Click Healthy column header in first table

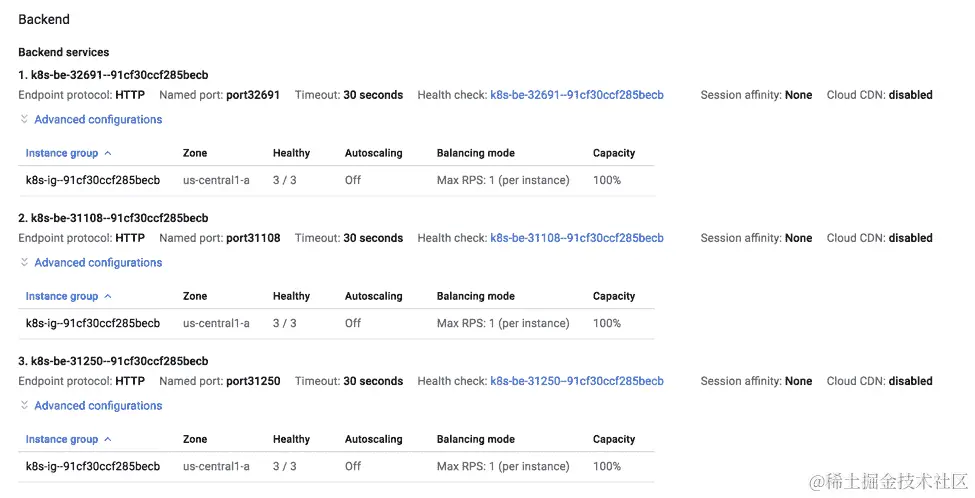point(291,153)
